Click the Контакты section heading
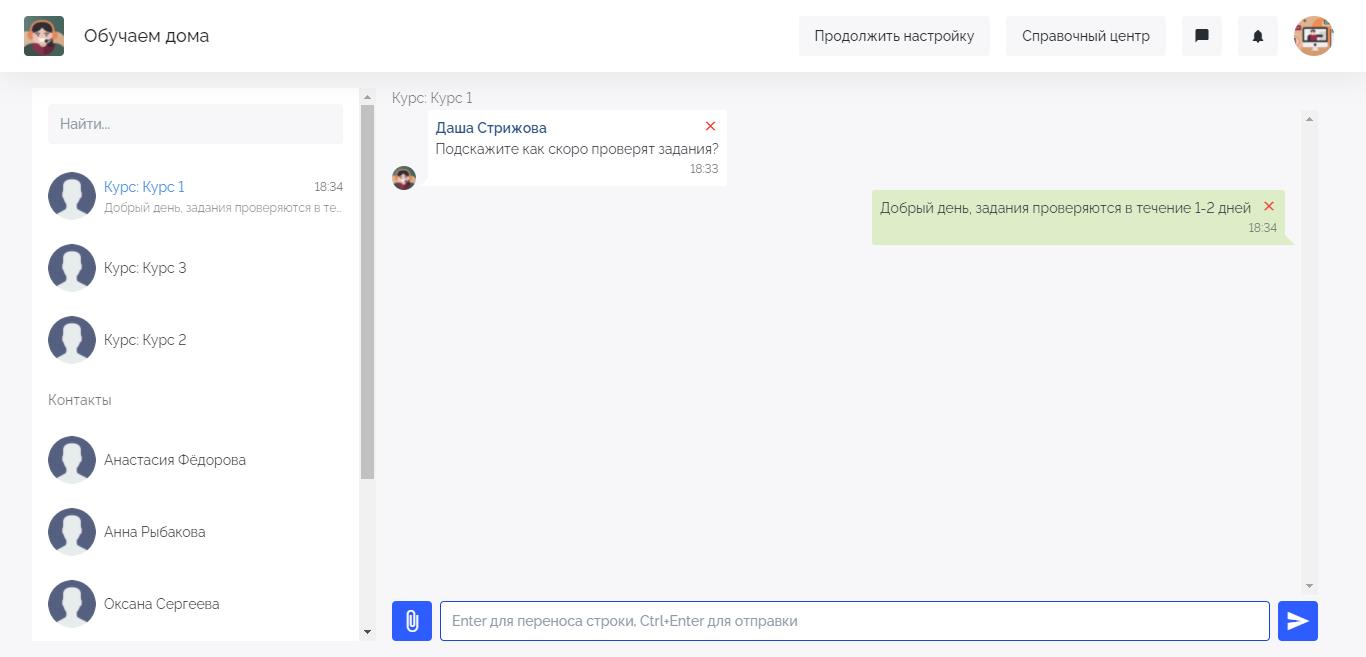This screenshot has height=657, width=1366. pyautogui.click(x=80, y=400)
